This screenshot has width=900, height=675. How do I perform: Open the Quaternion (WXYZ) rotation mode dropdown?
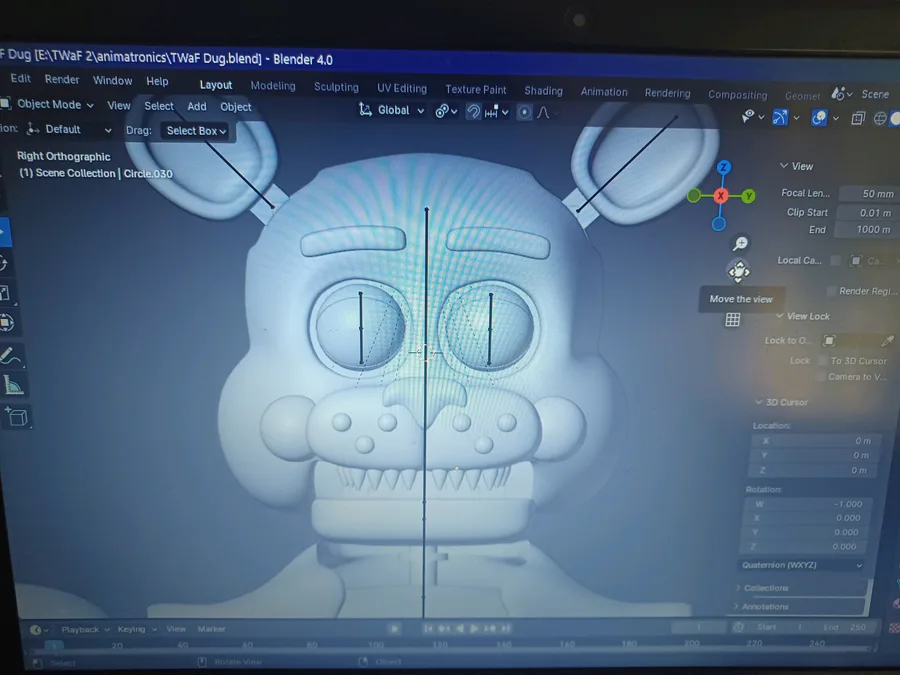click(801, 565)
